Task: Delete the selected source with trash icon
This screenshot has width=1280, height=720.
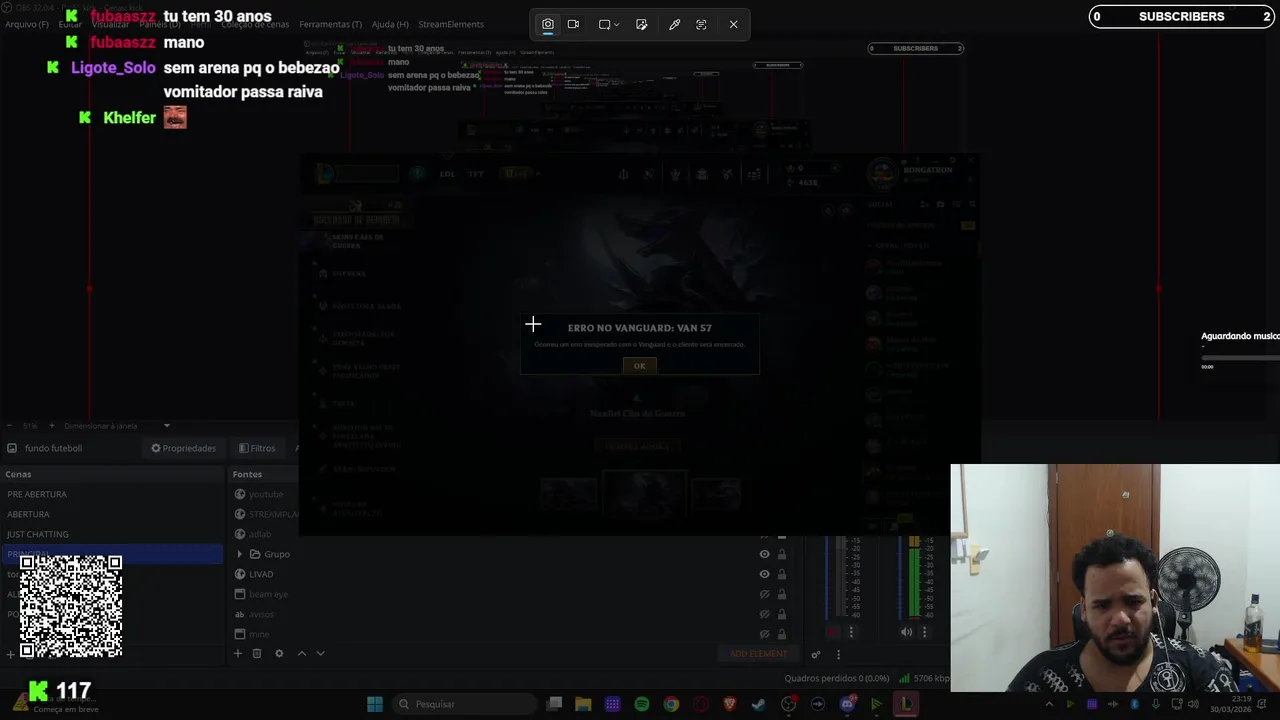Action: coord(257,653)
